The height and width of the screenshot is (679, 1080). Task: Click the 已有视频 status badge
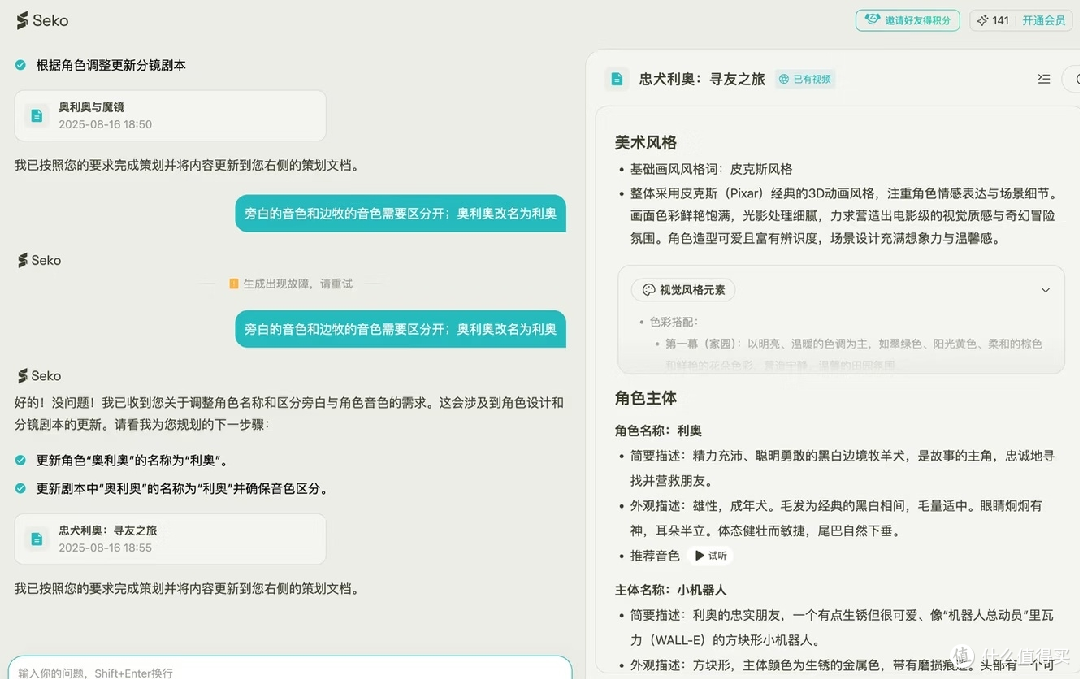[x=804, y=79]
